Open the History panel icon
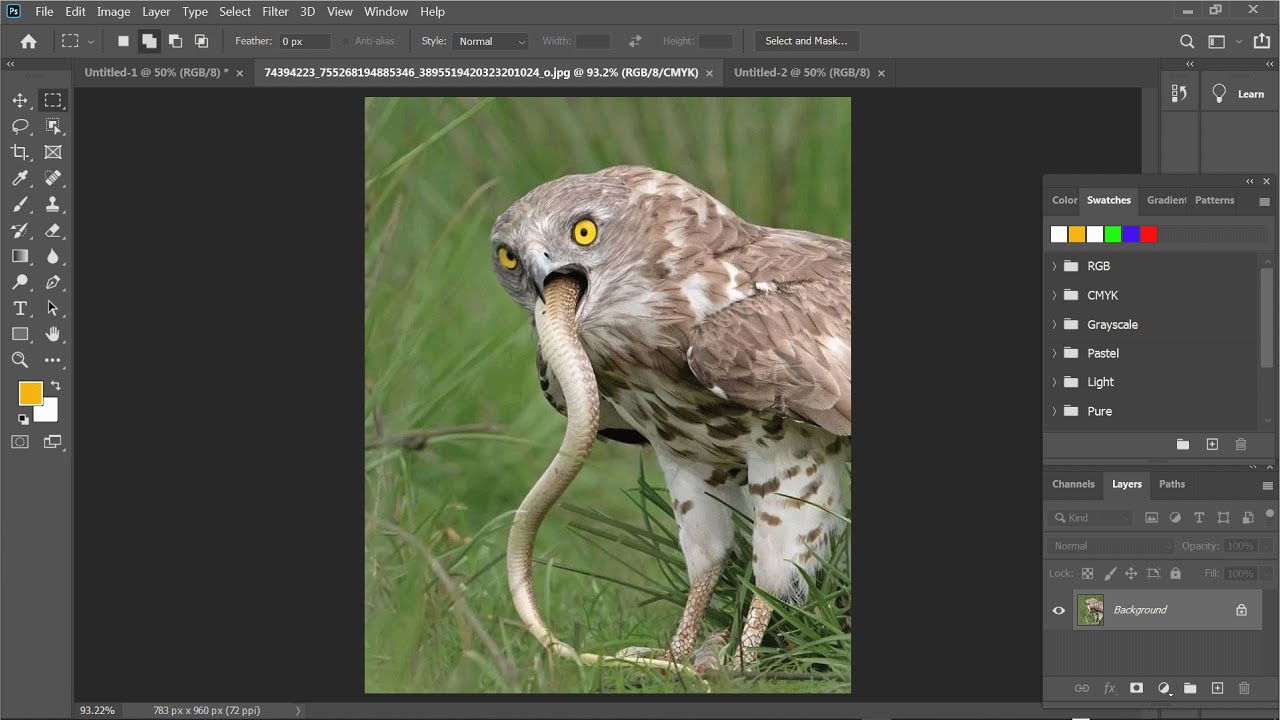The image size is (1280, 720). click(x=1179, y=93)
